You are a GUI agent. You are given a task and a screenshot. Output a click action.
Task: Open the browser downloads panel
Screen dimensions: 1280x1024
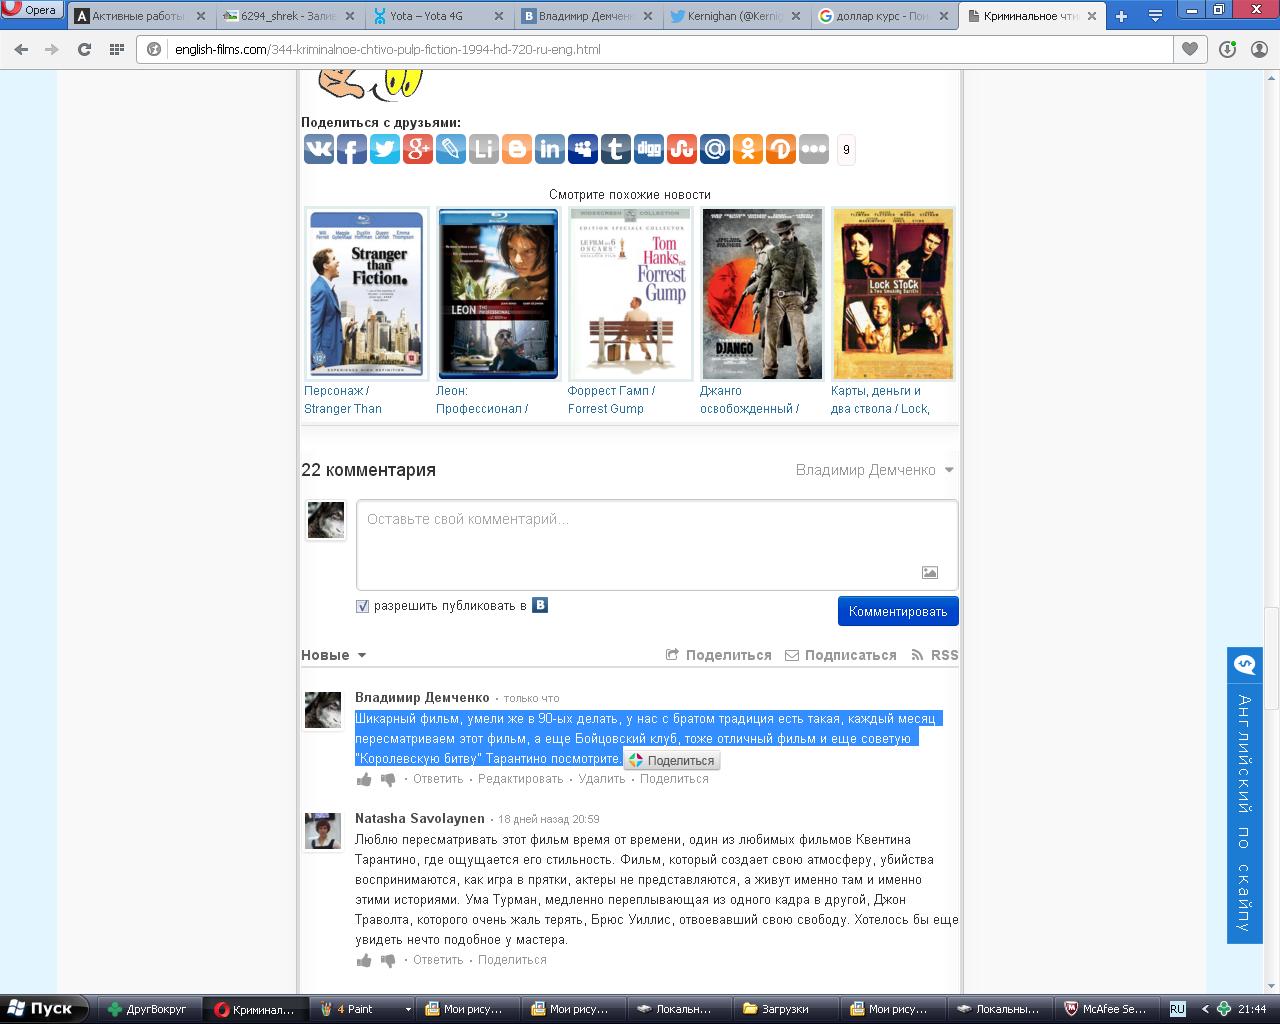[x=1228, y=49]
